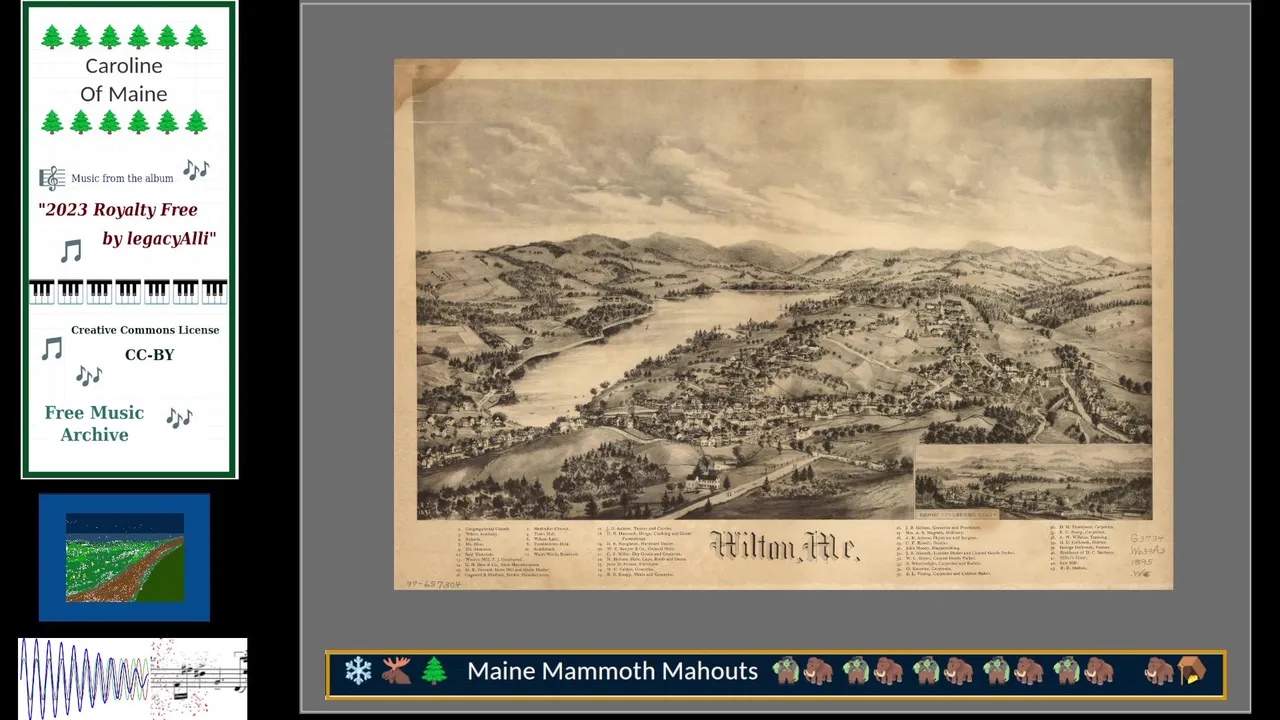Click the 'Wilton, Me.' map title

784,546
